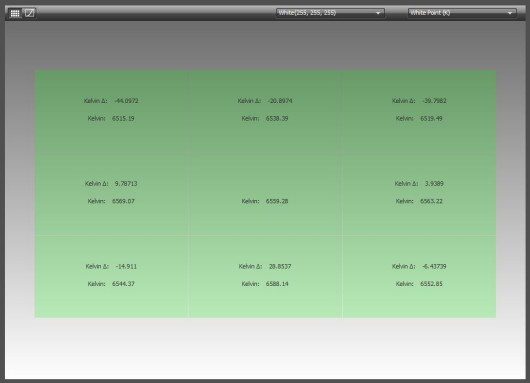This screenshot has width=530, height=383.
Task: Select the bottom-left cell with Kelvin 6544.37
Action: coord(112,277)
